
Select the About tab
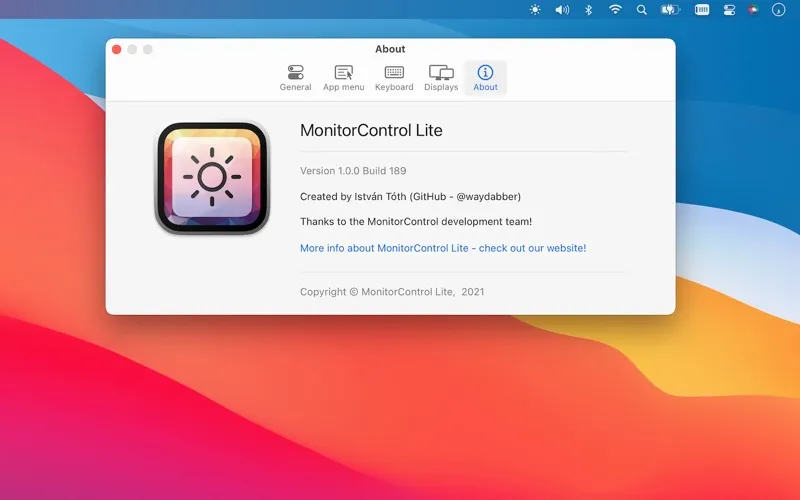tap(485, 78)
